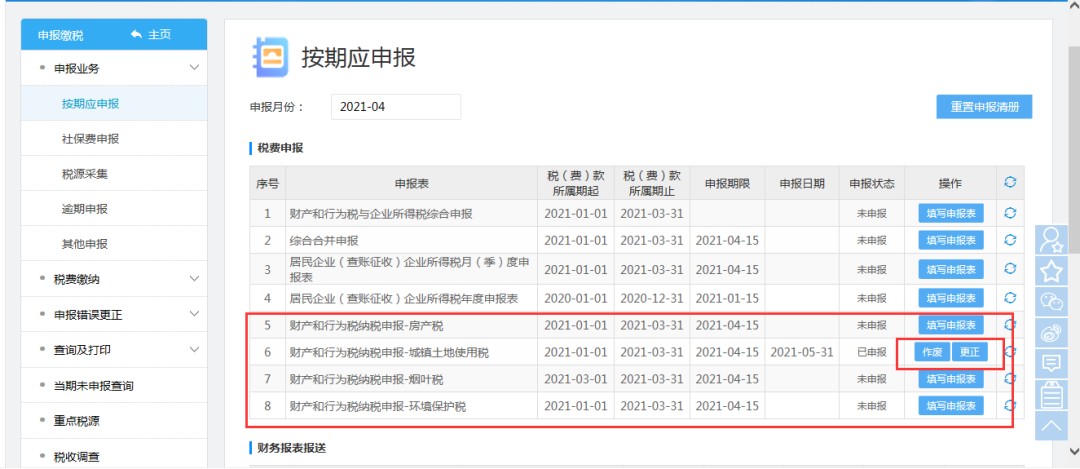Click the page vertical scrollbar down arrow
This screenshot has width=1080, height=469.
click(1073, 450)
